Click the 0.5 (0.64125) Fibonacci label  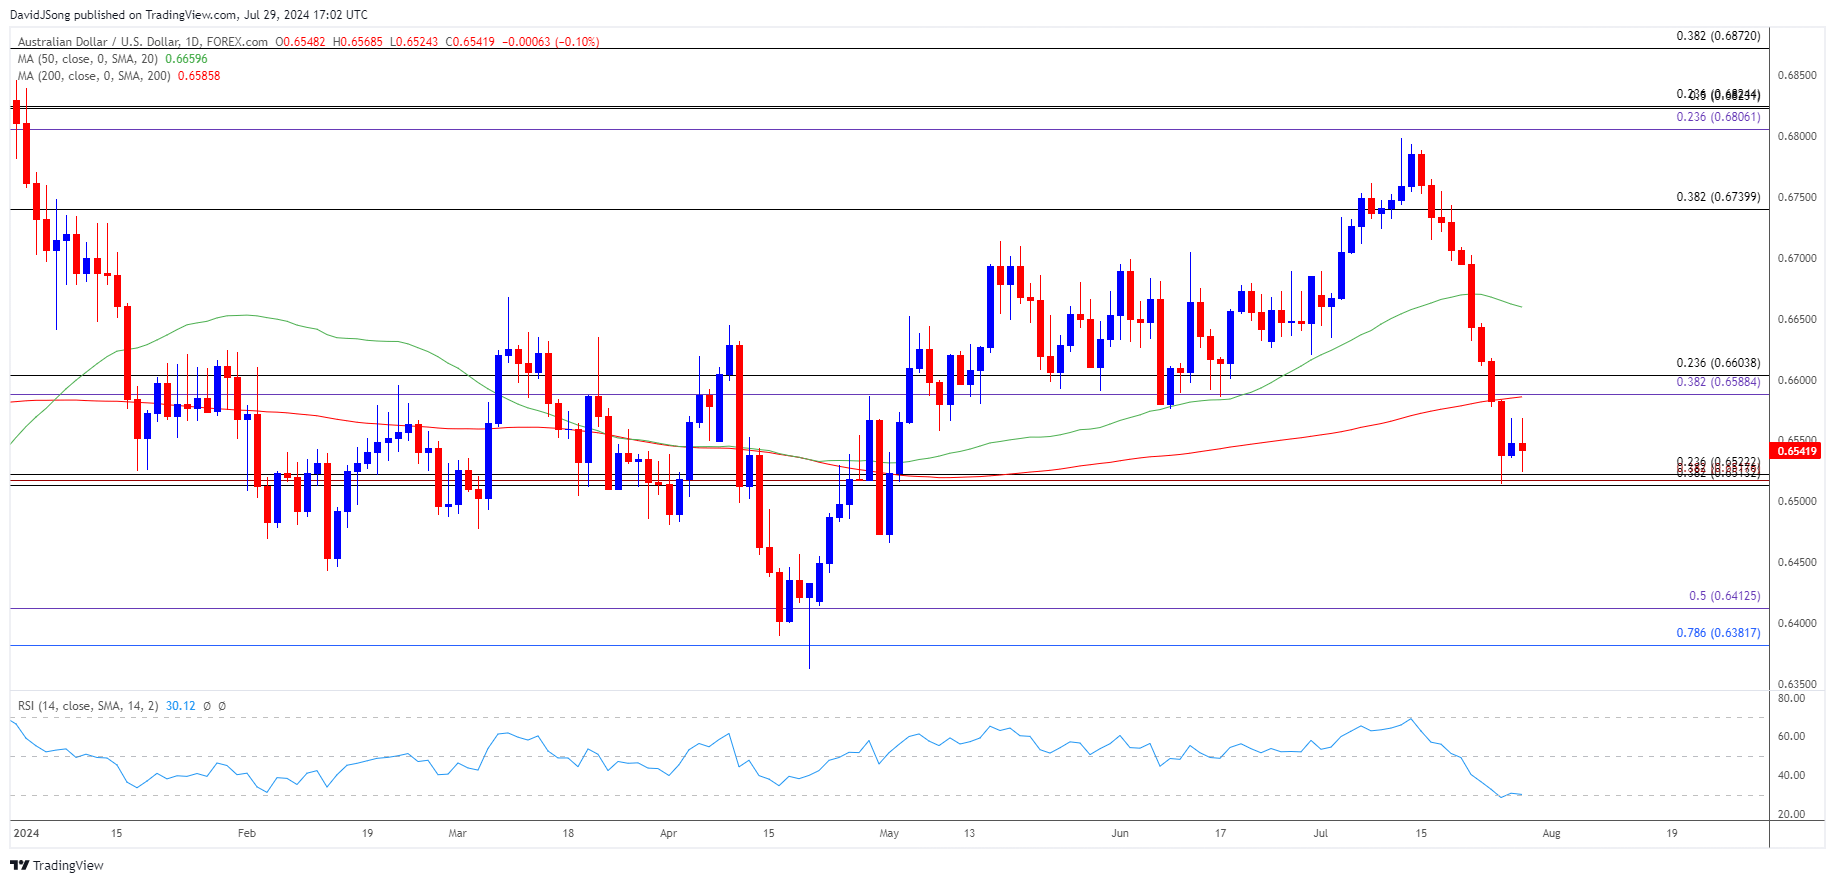tap(1725, 596)
